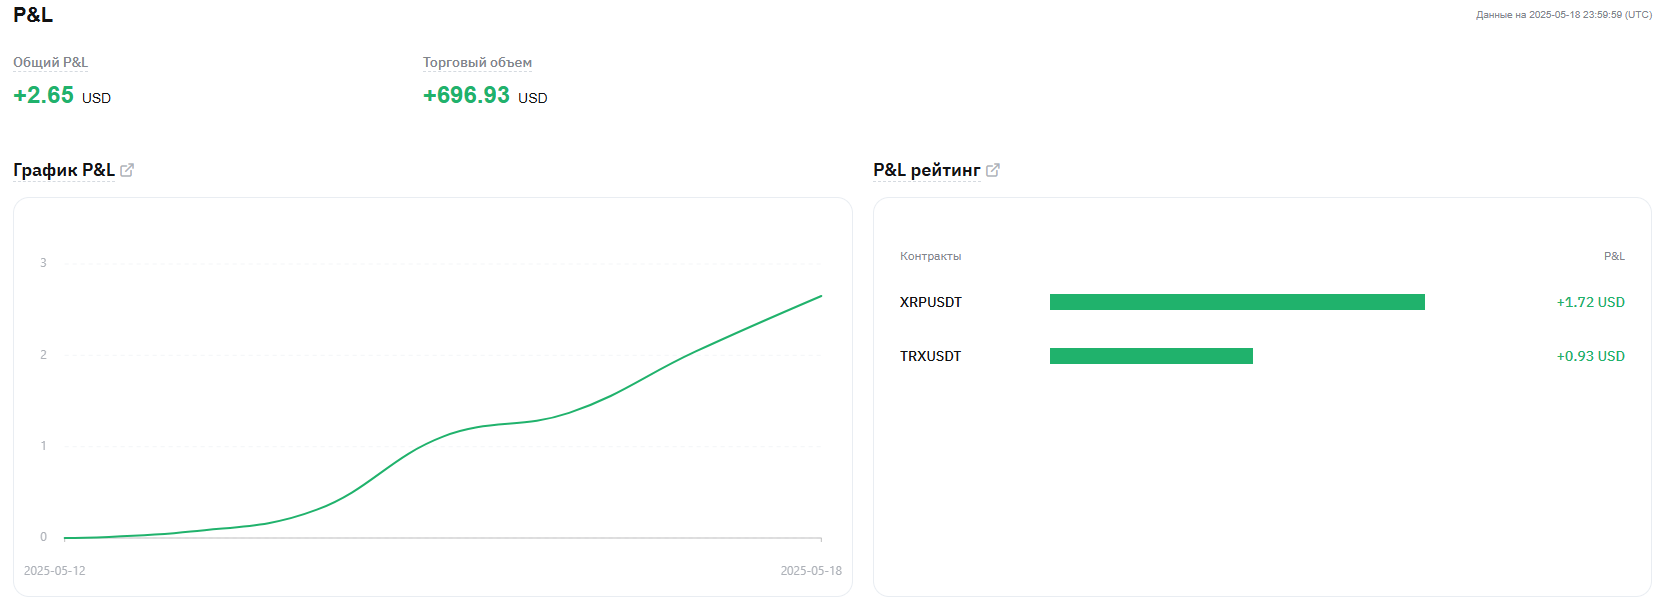The image size is (1665, 611).
Task: Click the P&L рейтинг heading
Action: pyautogui.click(x=927, y=170)
